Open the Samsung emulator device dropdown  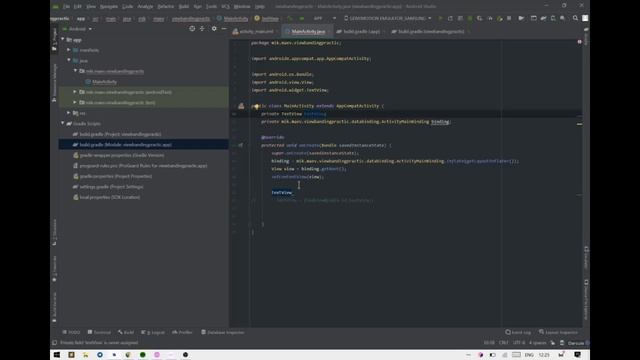[388, 18]
